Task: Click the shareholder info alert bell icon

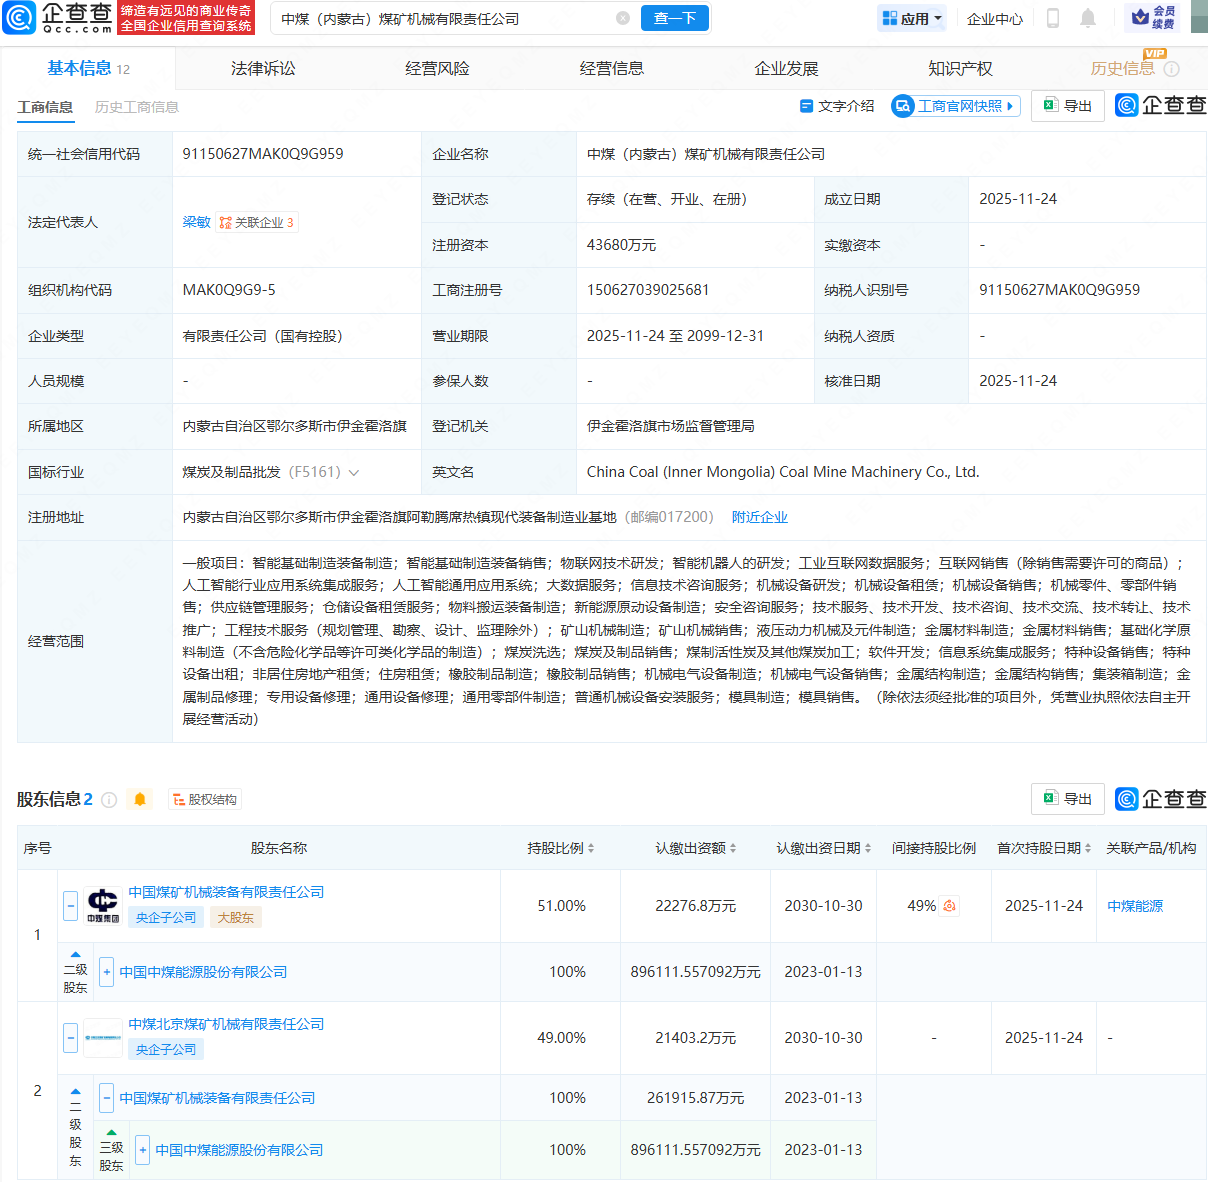Action: point(140,799)
